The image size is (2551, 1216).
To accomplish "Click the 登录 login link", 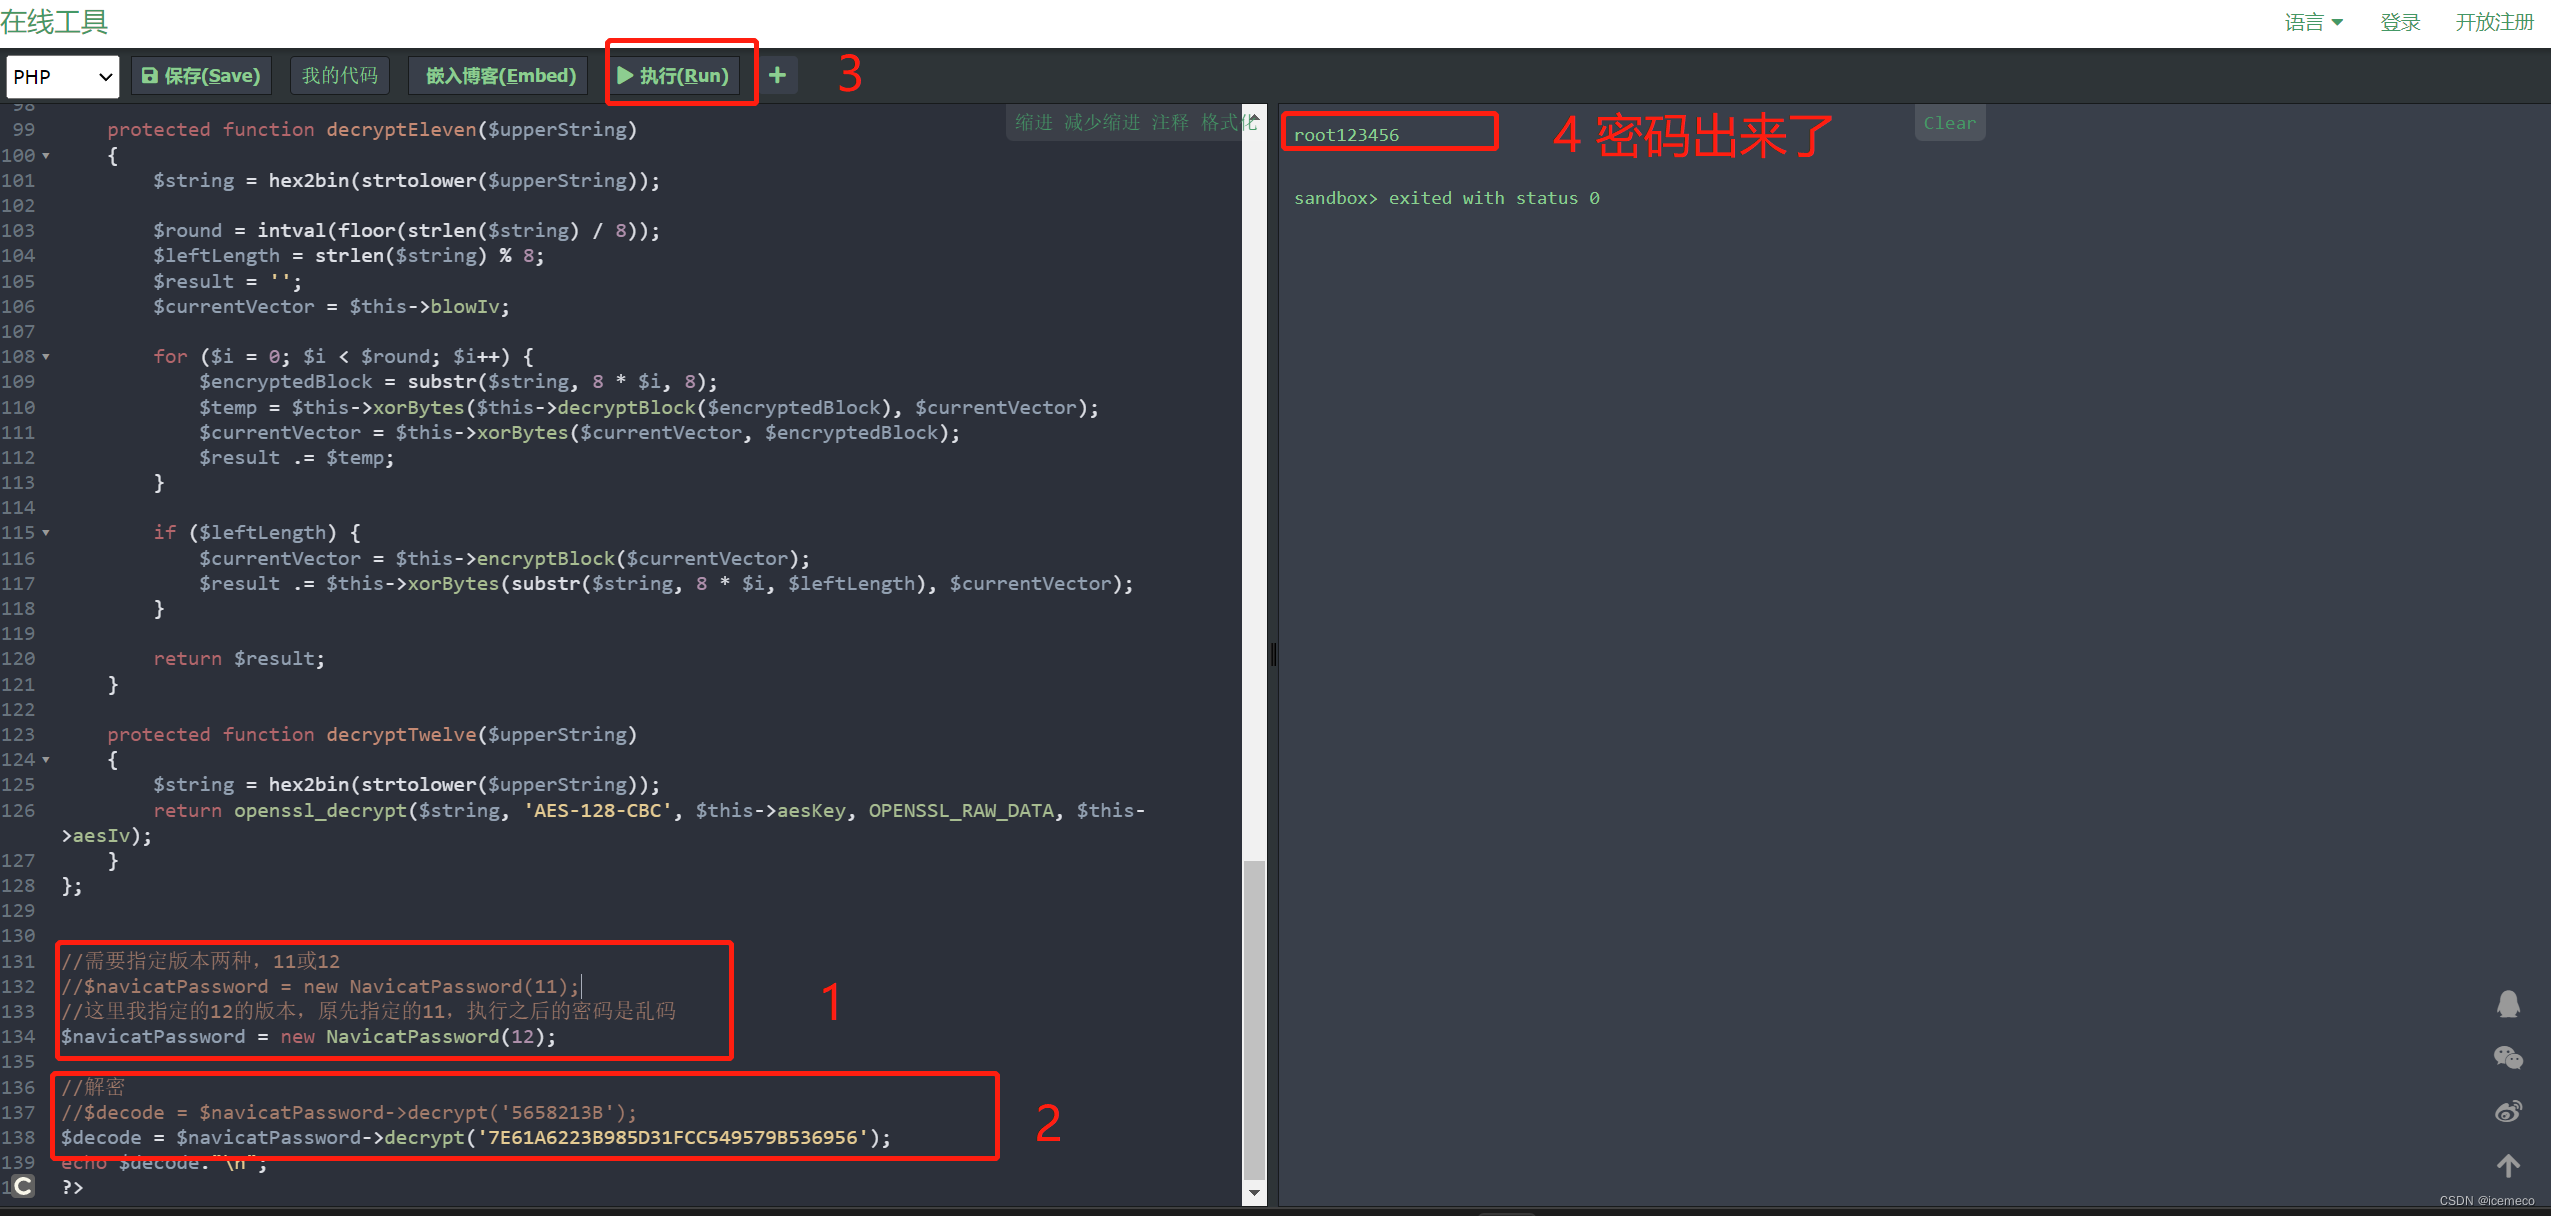I will click(2400, 22).
